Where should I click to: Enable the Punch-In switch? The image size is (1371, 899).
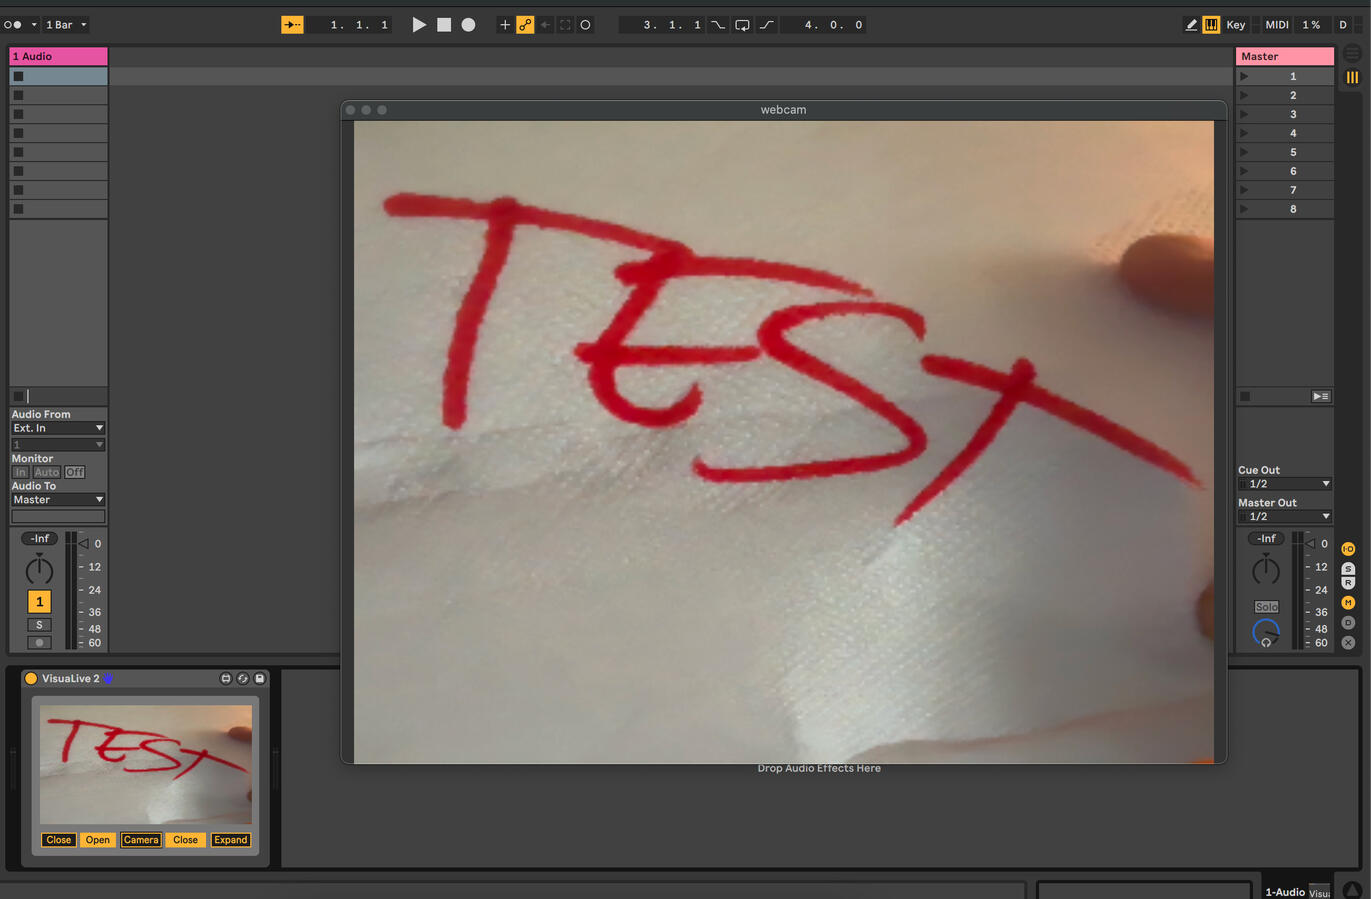718,25
